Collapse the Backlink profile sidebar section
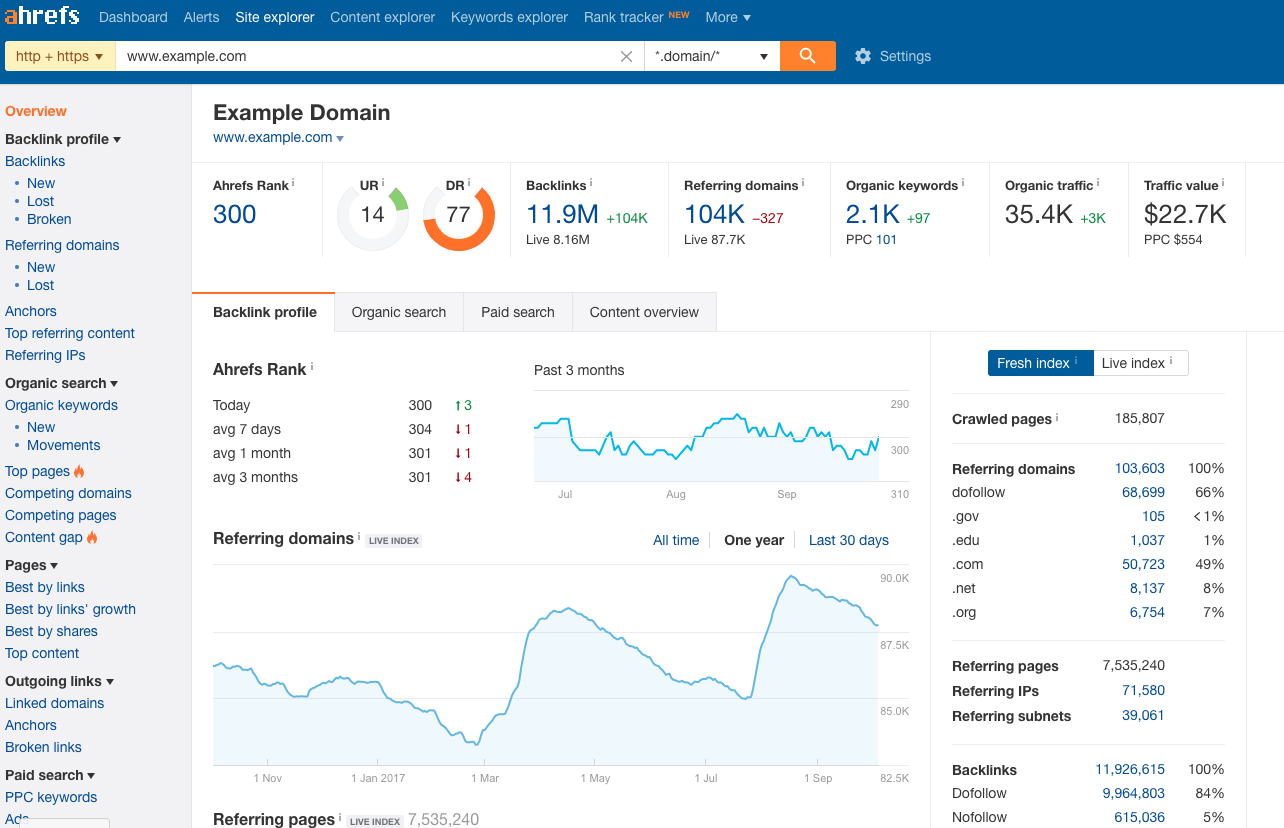 tap(117, 140)
